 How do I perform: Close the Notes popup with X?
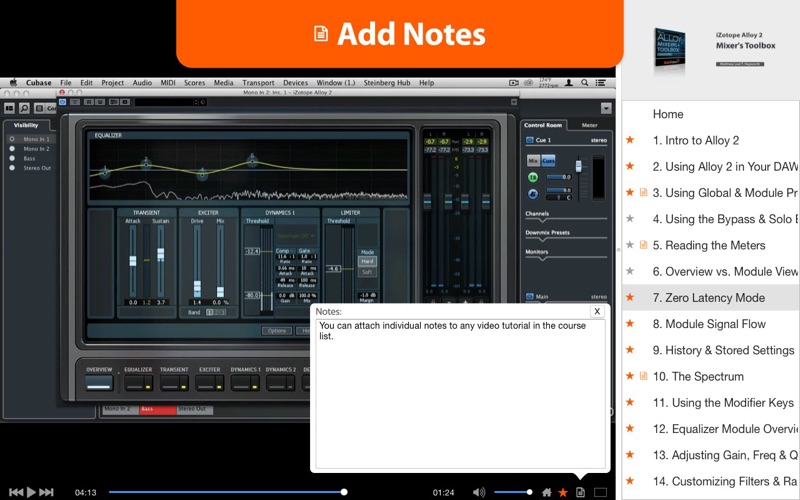[597, 311]
